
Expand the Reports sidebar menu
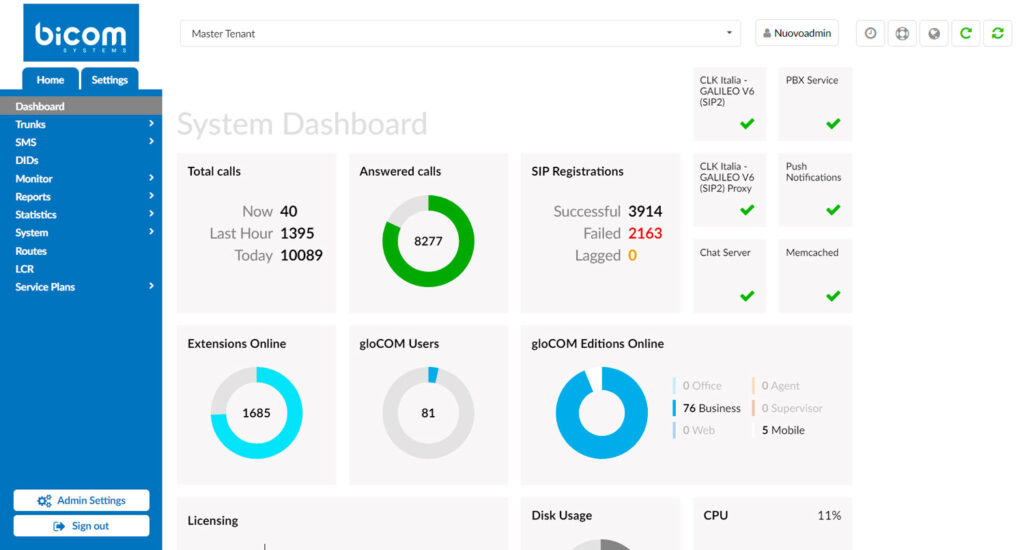(81, 197)
